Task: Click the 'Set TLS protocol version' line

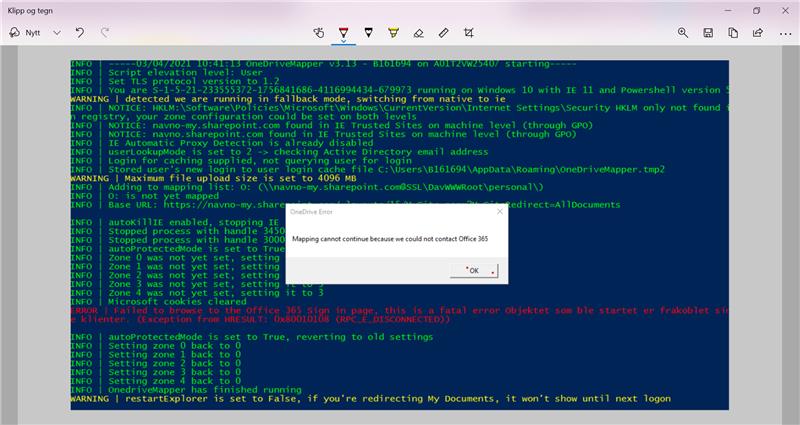Action: point(175,81)
